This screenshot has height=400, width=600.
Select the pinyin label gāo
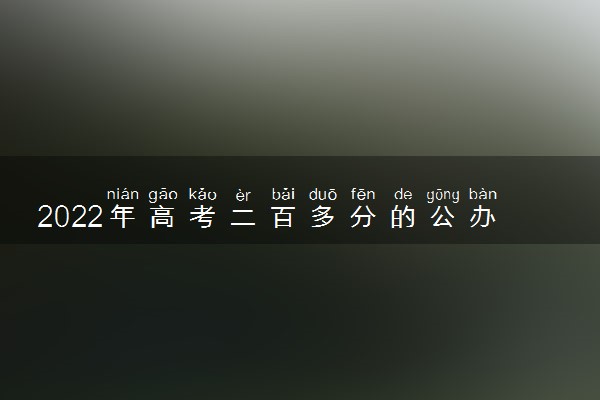pos(163,195)
